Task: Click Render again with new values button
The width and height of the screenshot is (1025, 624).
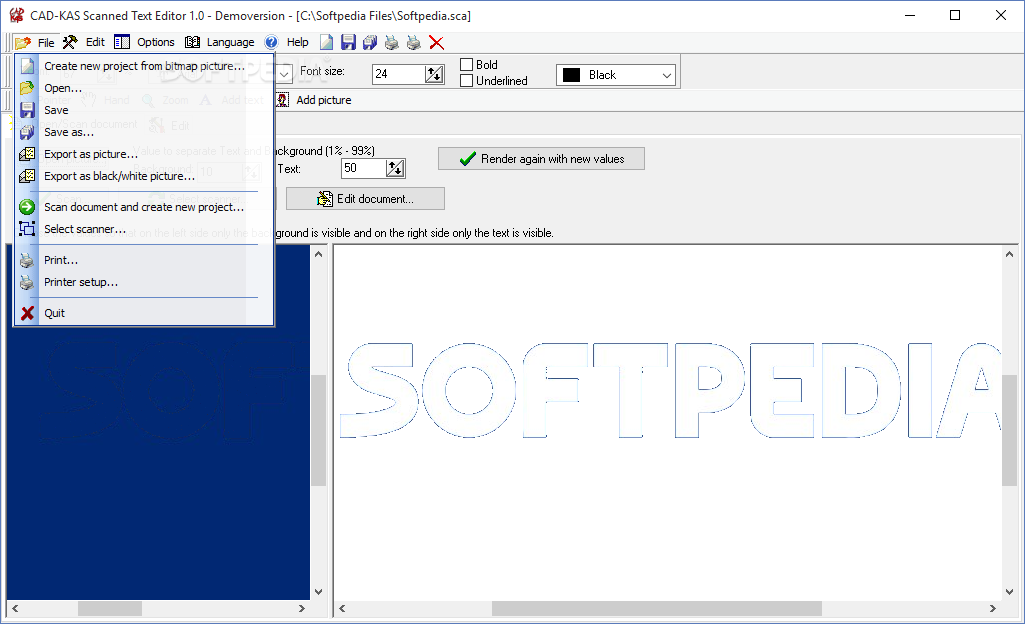Action: [541, 159]
